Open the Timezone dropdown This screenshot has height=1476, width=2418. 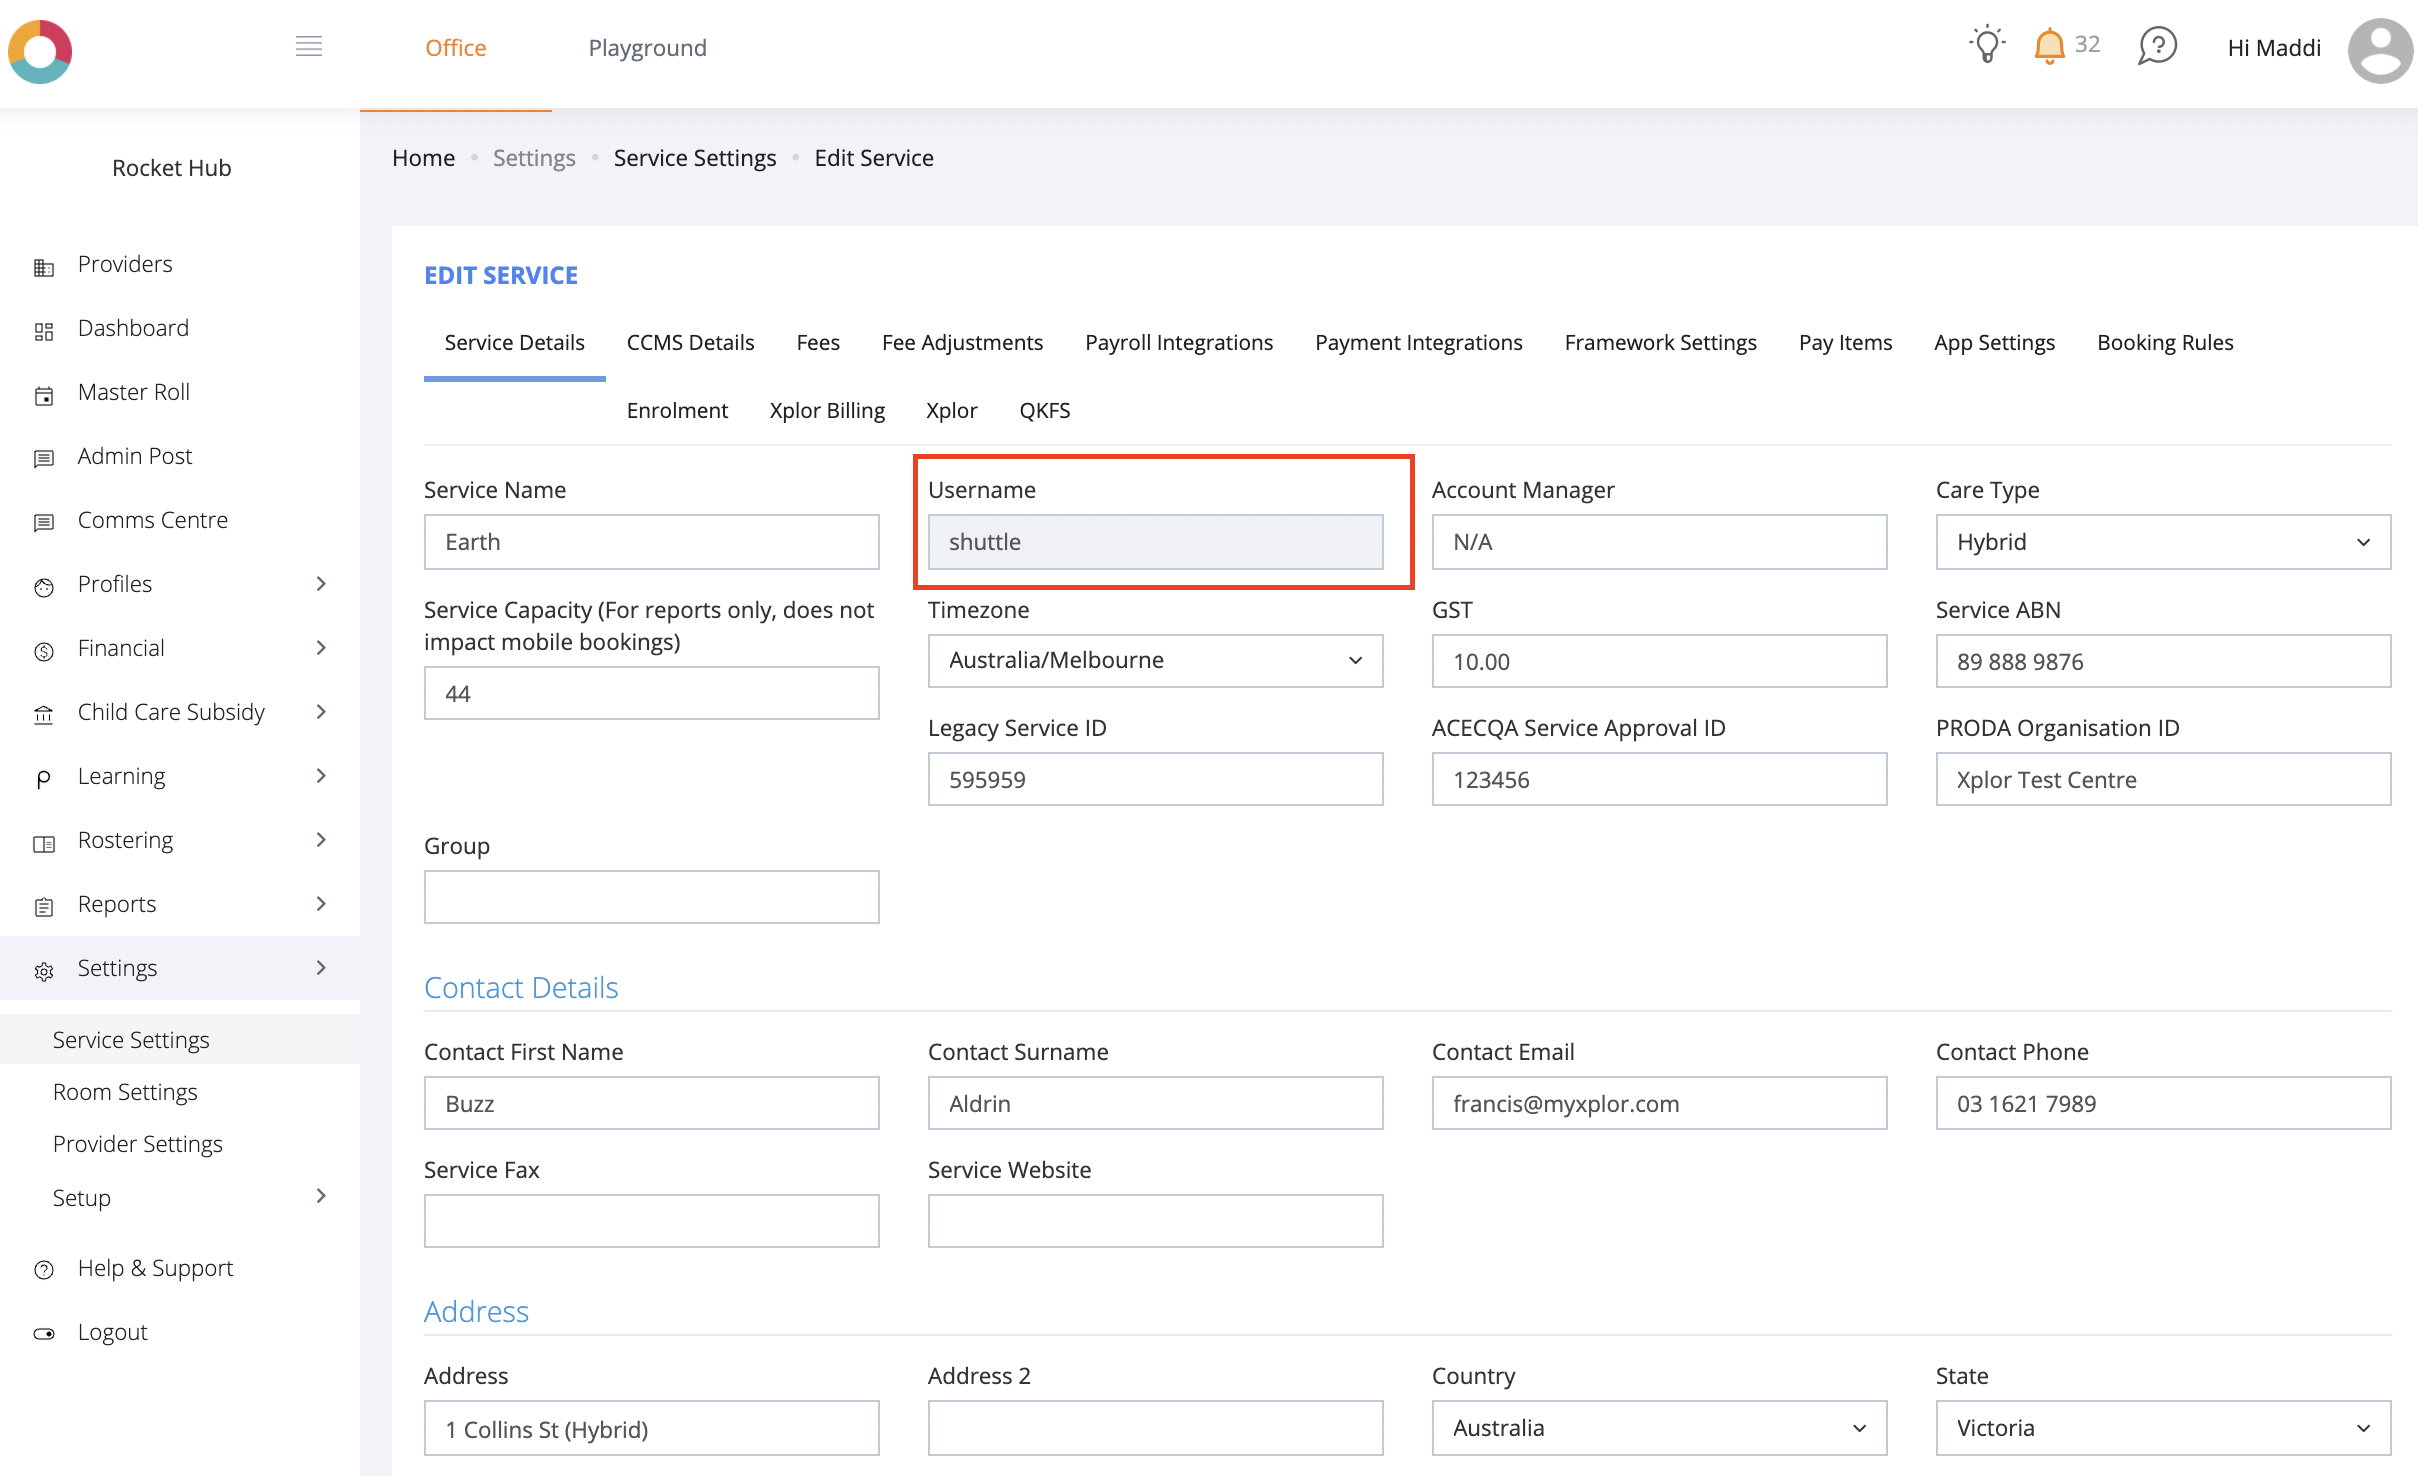click(1154, 660)
